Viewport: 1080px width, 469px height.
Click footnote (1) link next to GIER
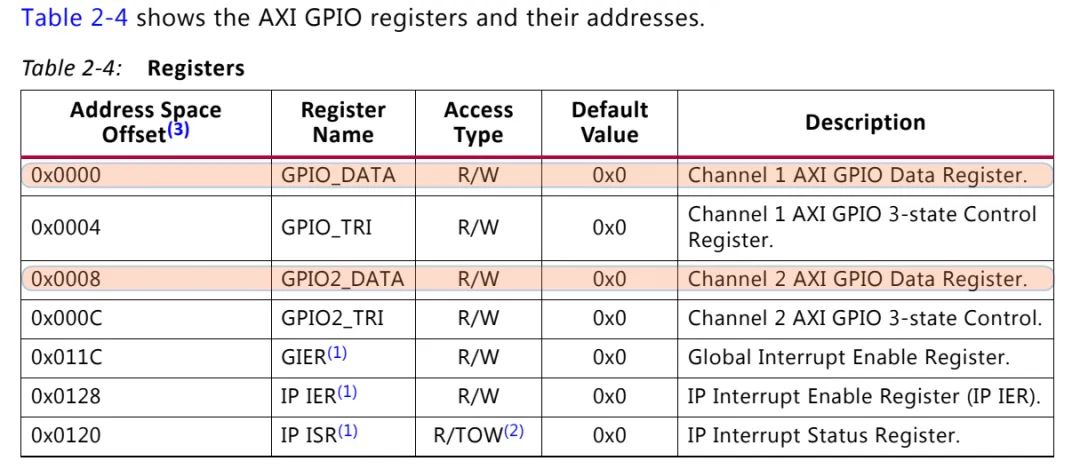click(x=337, y=353)
